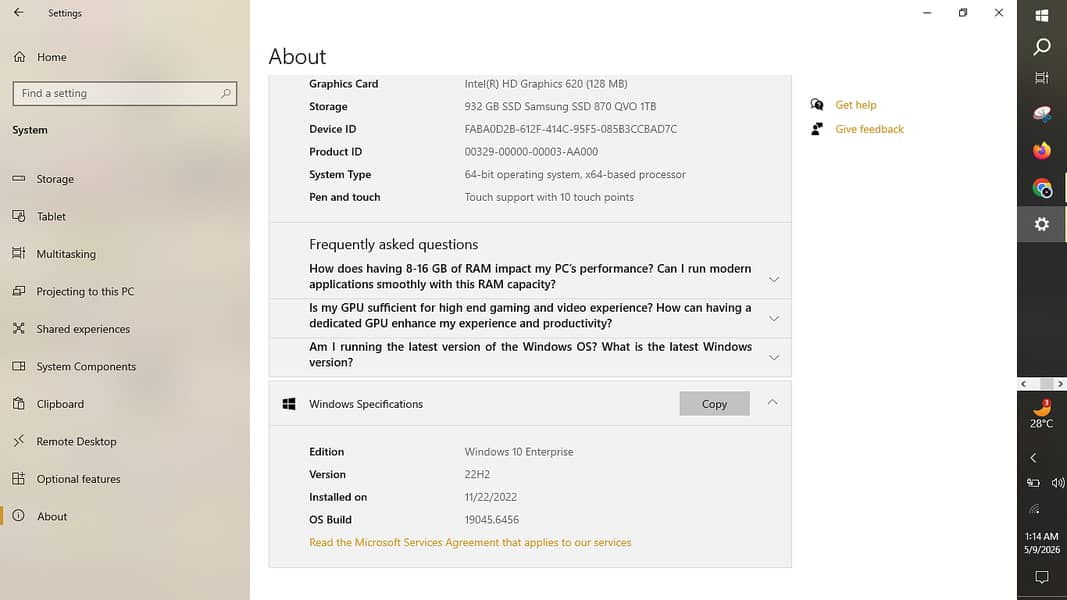Screen dimensions: 1067x600
Task: Click the Clipboard sidebar icon
Action: coord(18,403)
